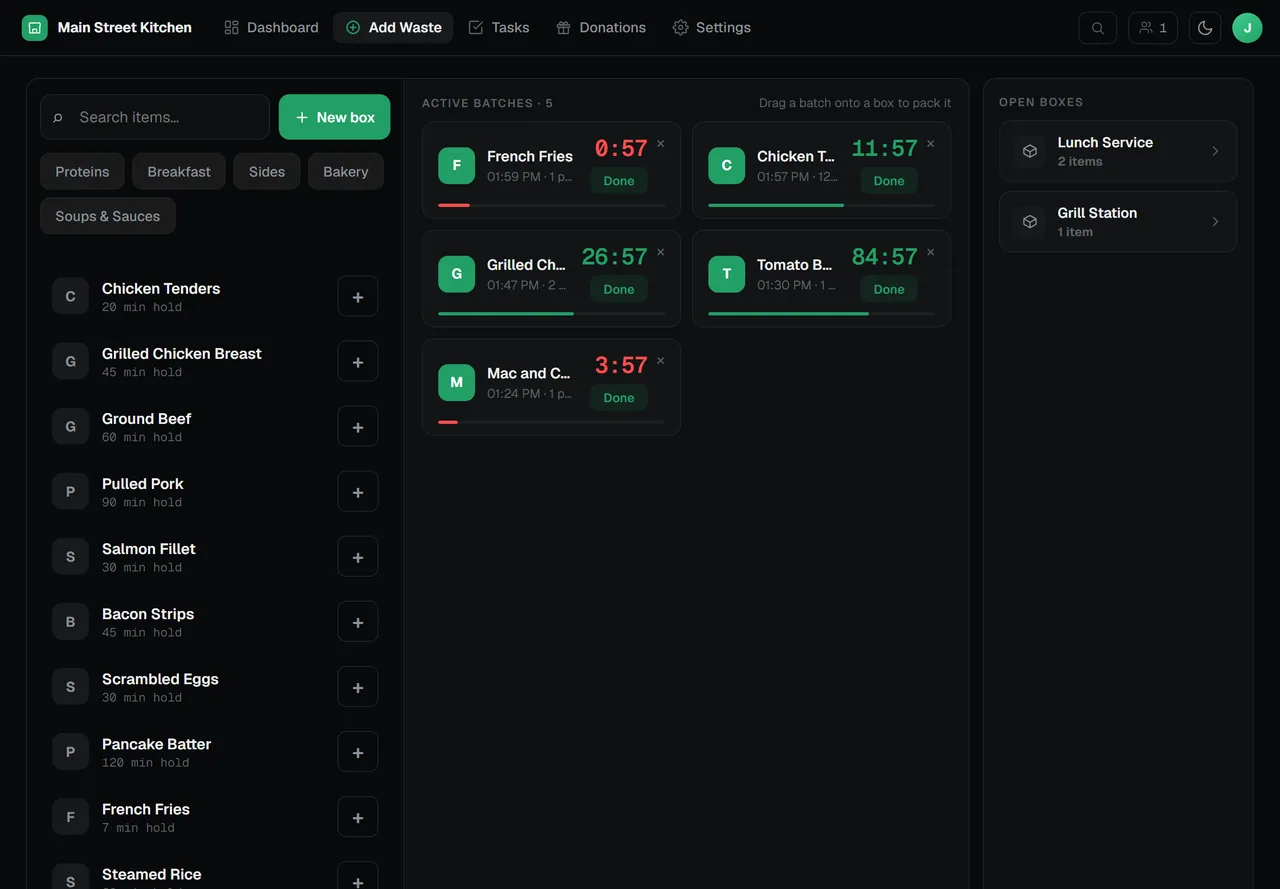Open the team members icon showing 1
Image resolution: width=1280 pixels, height=889 pixels.
(x=1153, y=28)
